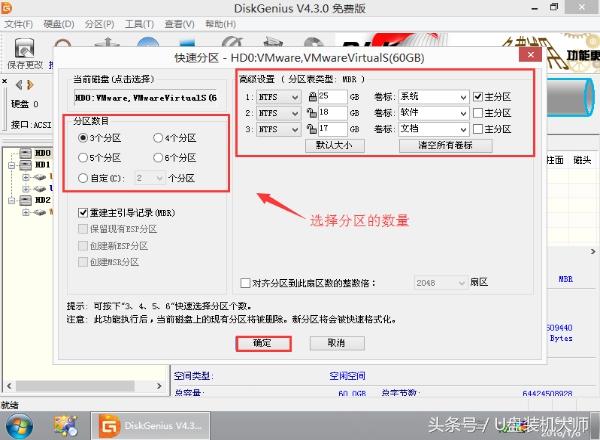Open partition 2 NTFS filesystem dropdown
This screenshot has width=600, height=440.
[278, 113]
